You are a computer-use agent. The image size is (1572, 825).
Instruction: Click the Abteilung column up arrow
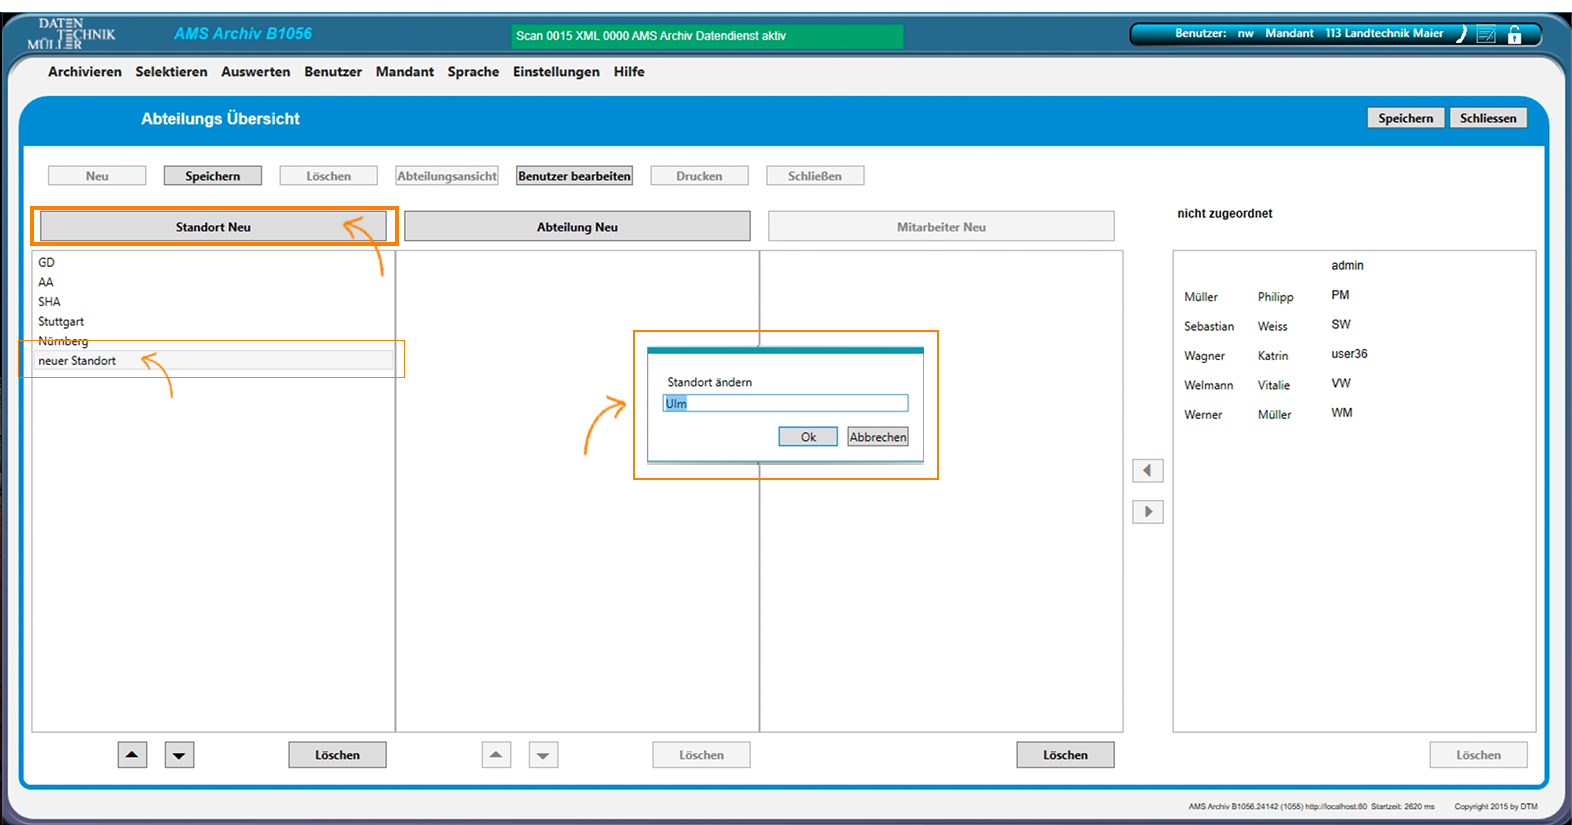[496, 755]
